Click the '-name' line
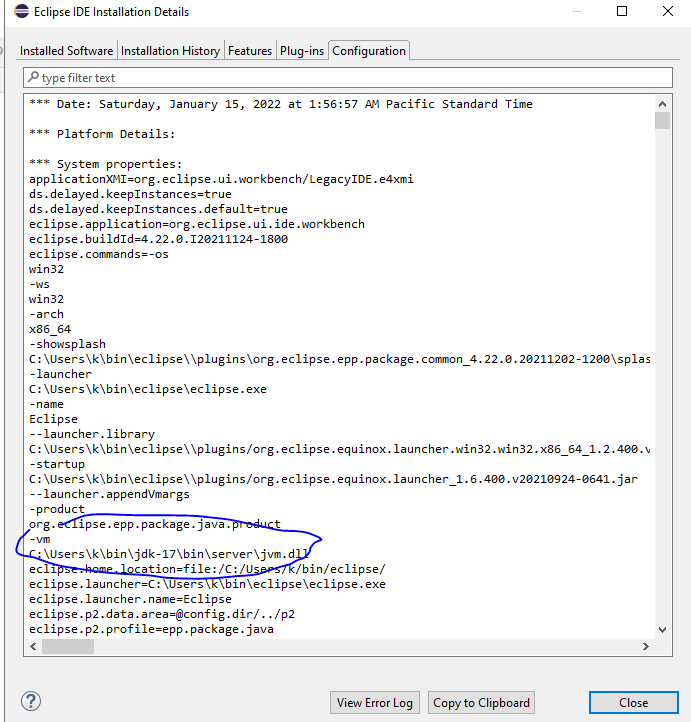 click(x=46, y=404)
